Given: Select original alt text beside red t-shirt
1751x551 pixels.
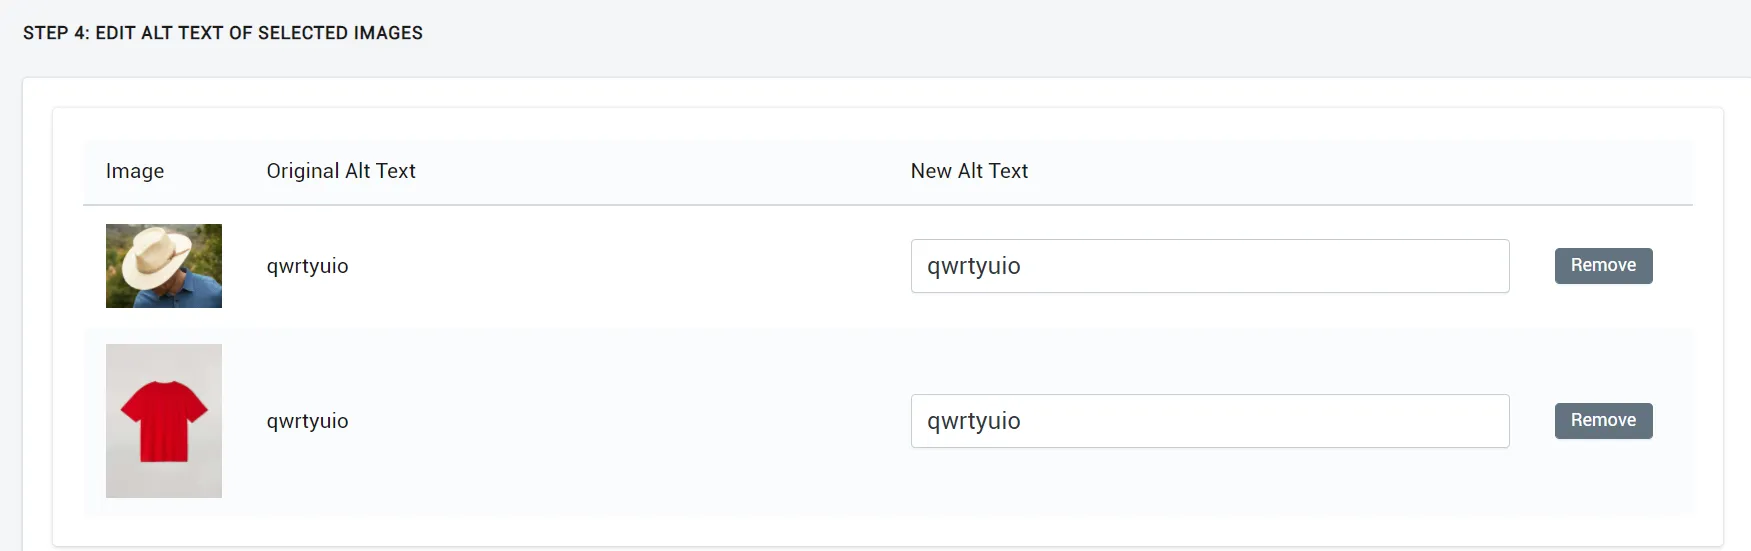Looking at the screenshot, I should click(x=307, y=421).
